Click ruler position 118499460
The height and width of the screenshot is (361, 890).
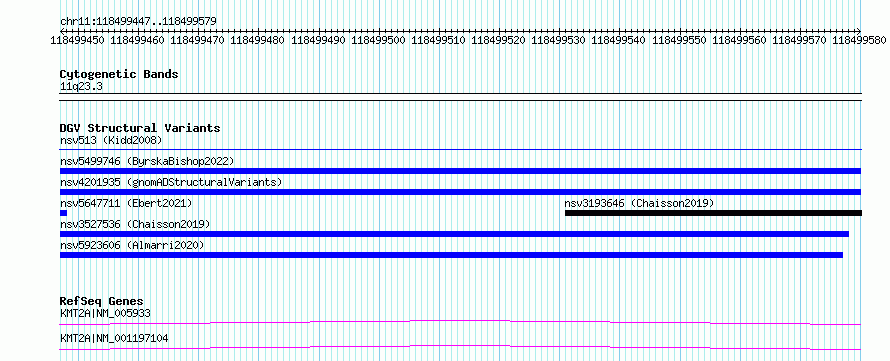[x=138, y=40]
